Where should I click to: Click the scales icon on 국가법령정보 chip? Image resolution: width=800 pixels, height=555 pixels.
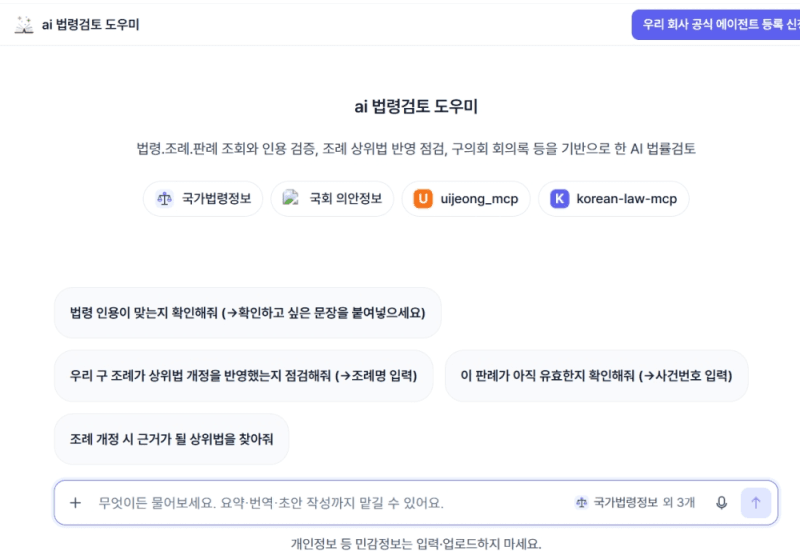pos(164,199)
